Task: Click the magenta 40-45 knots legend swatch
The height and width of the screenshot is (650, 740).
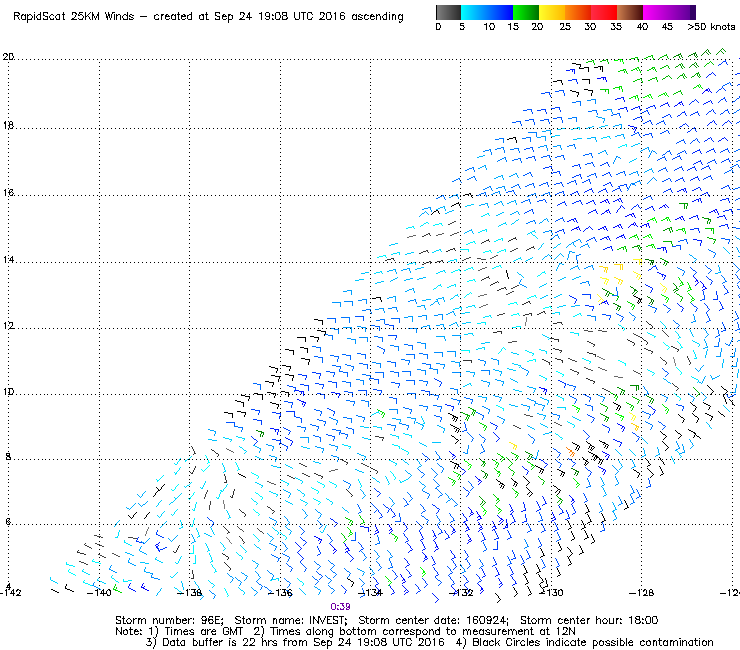Action: [656, 12]
